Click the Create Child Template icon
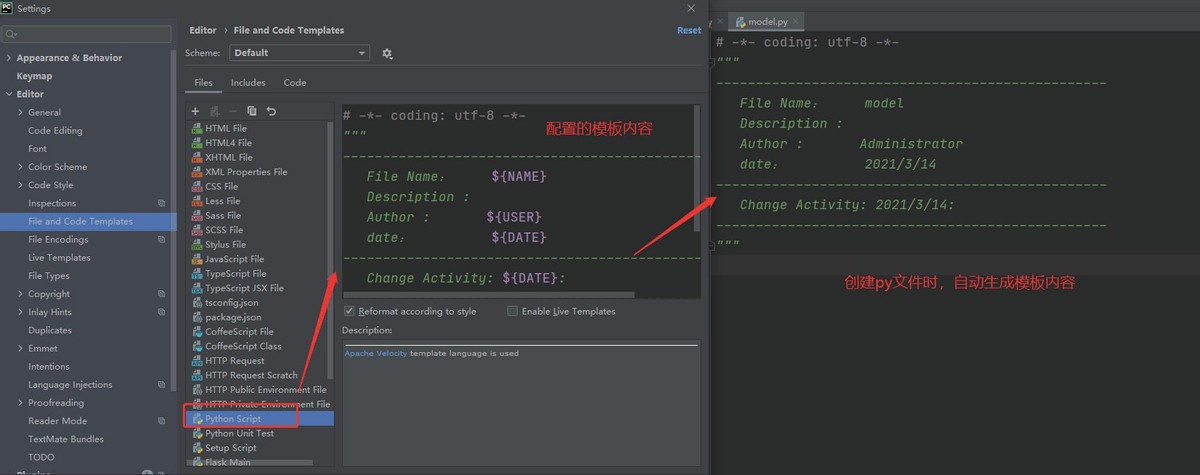Viewport: 1200px width, 475px height. click(x=214, y=111)
